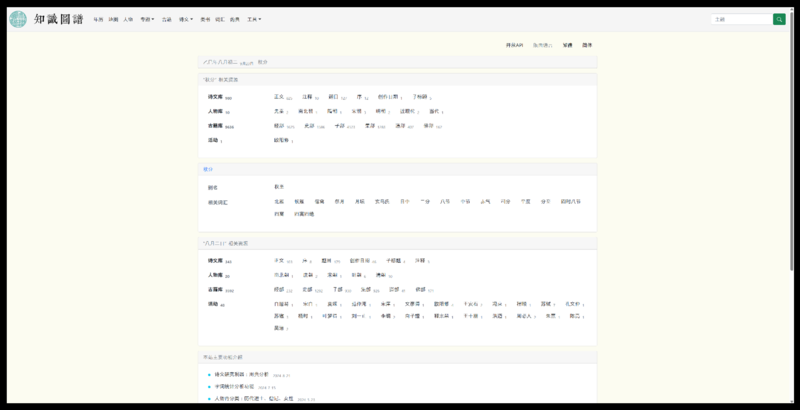Image resolution: width=800 pixels, height=410 pixels.
Task: Open 古籍库 in the 秋分 resources section
Action: coord(215,126)
